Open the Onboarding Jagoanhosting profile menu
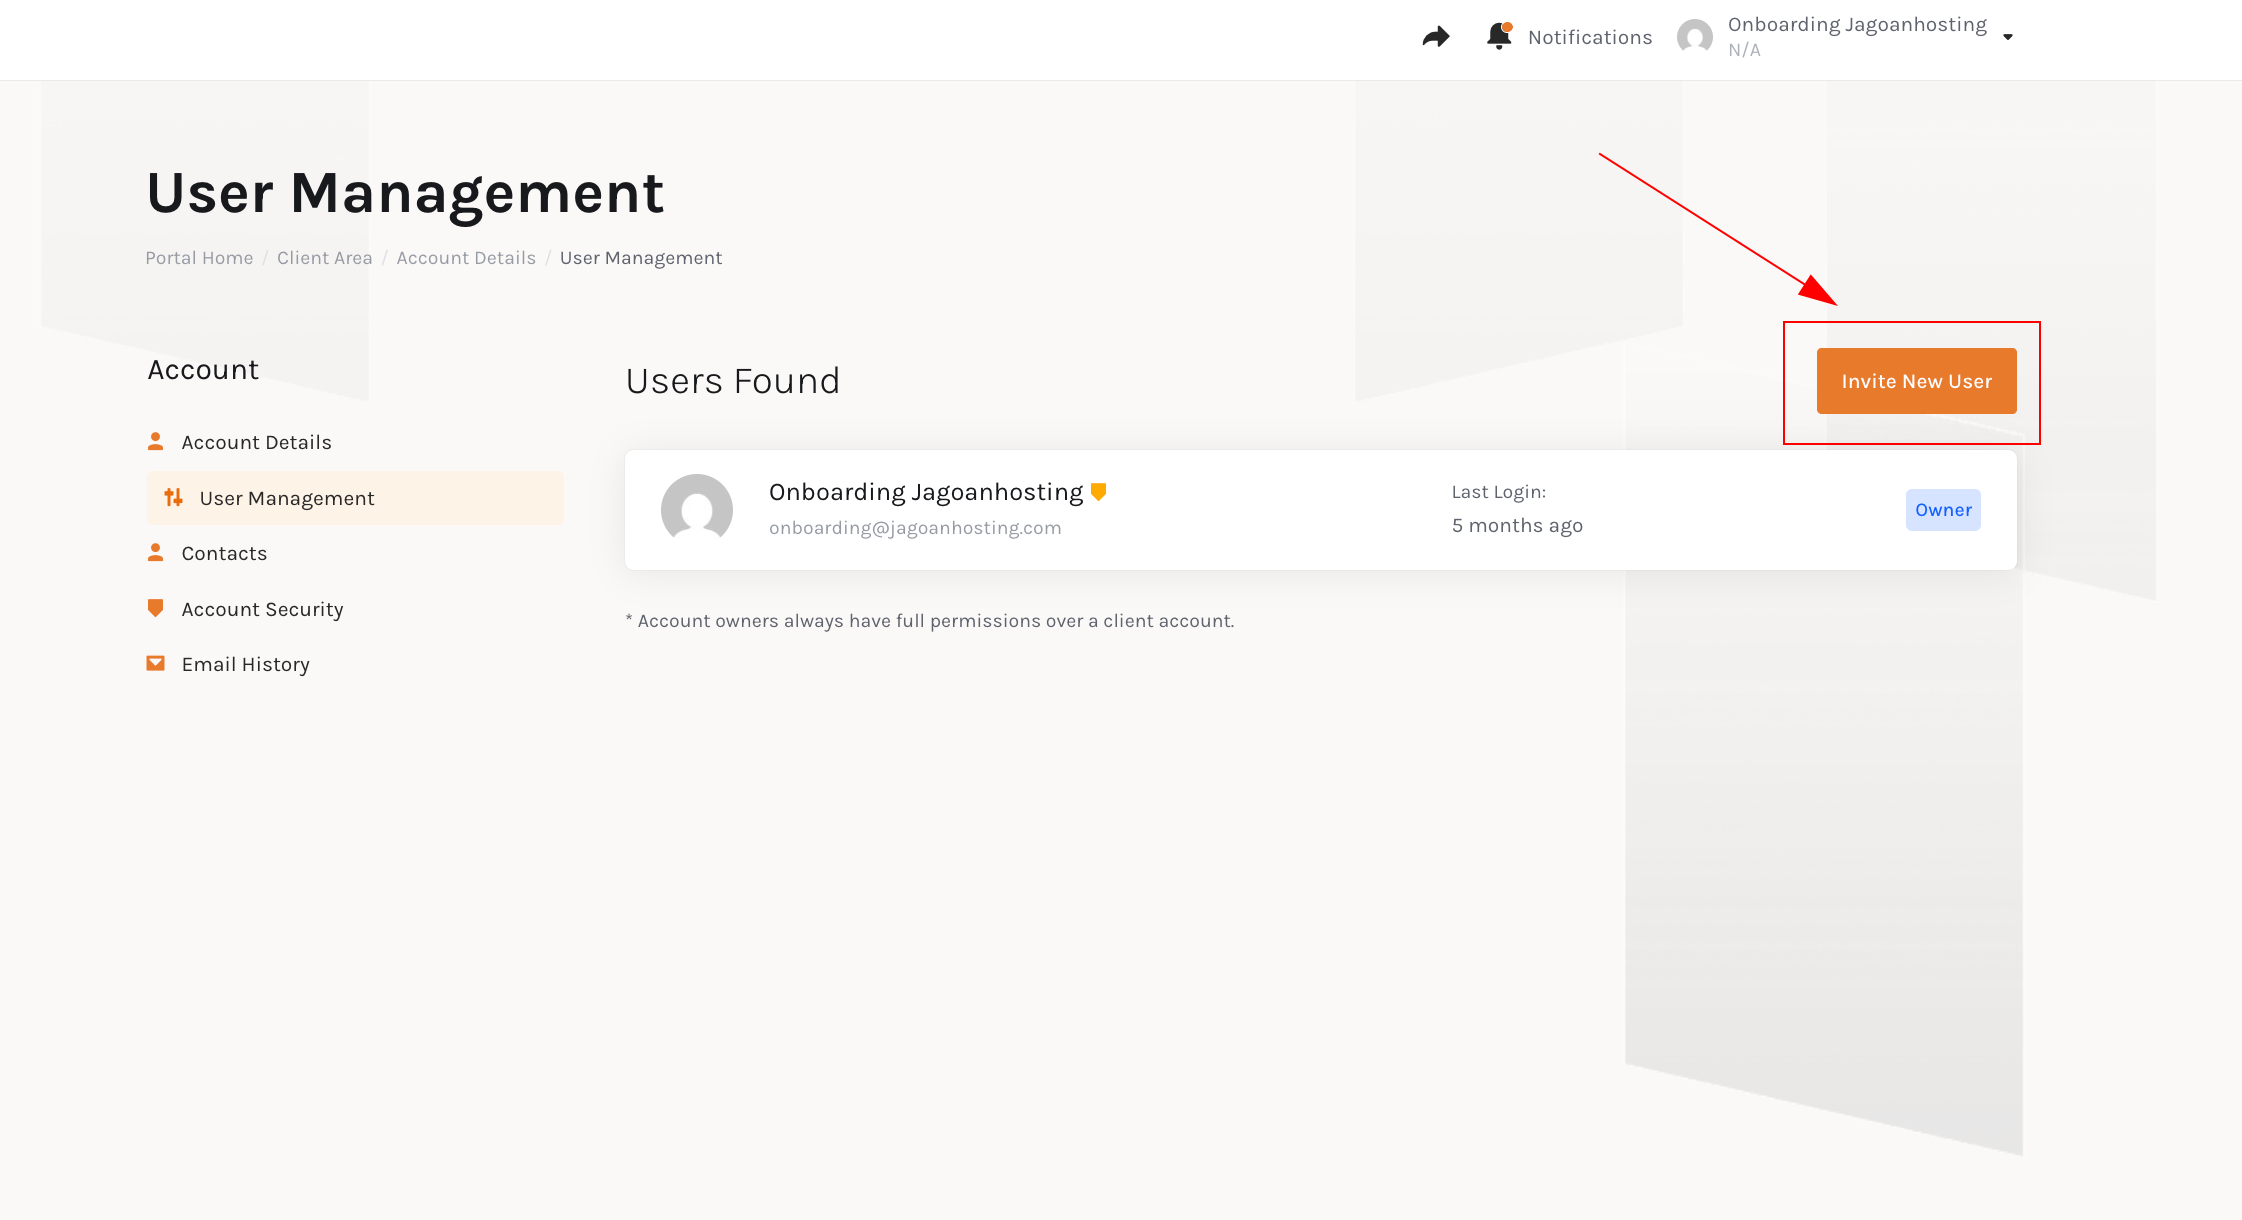Image resolution: width=2242 pixels, height=1220 pixels. [x=1856, y=25]
